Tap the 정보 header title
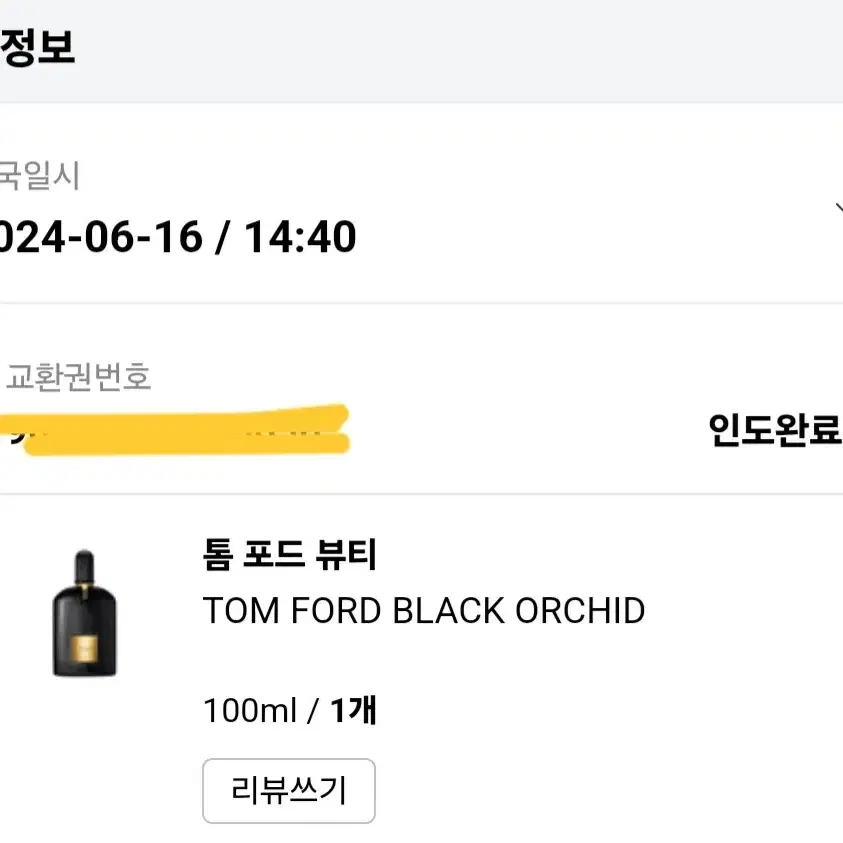Screen dimensions: 843x843 [37, 47]
